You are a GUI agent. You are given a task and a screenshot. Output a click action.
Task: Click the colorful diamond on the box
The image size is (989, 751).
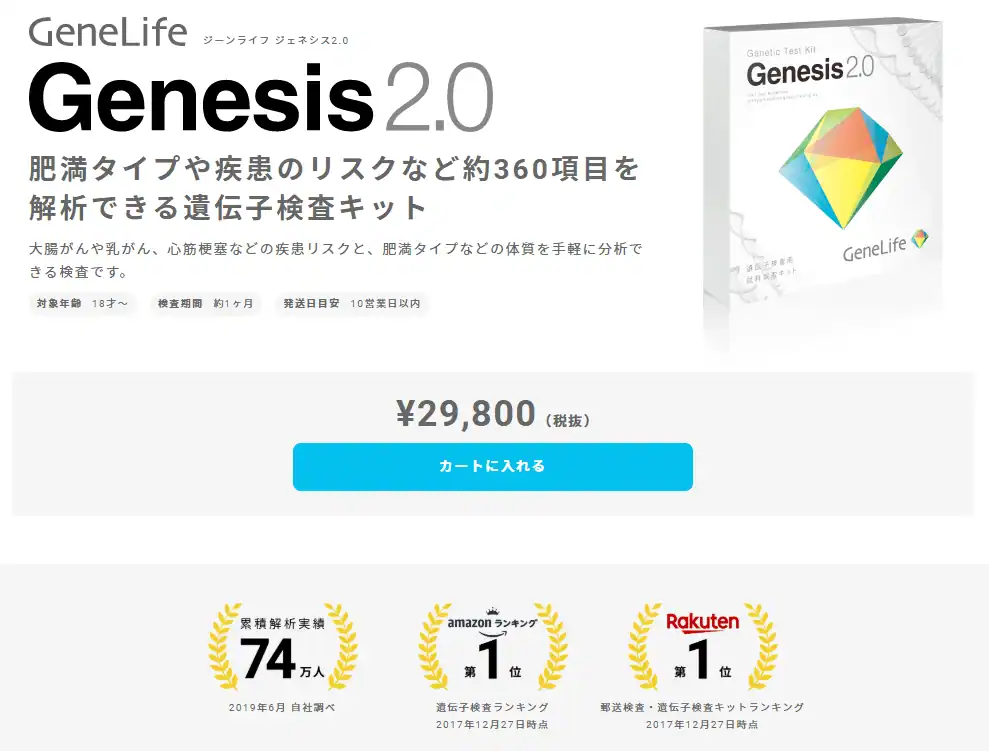pos(841,167)
